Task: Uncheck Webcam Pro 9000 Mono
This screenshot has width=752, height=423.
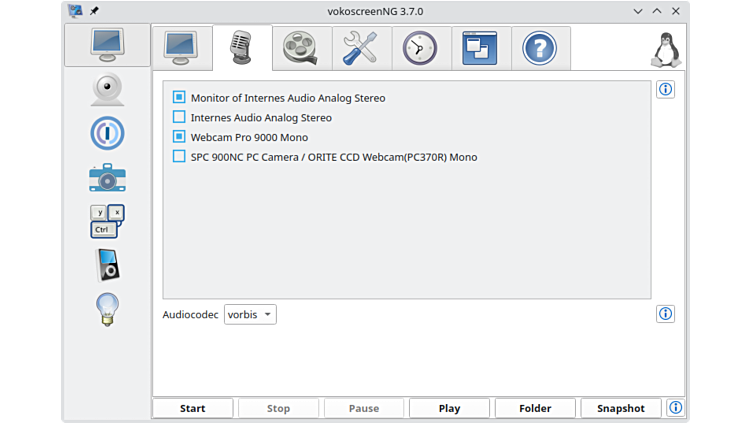Action: [x=179, y=137]
